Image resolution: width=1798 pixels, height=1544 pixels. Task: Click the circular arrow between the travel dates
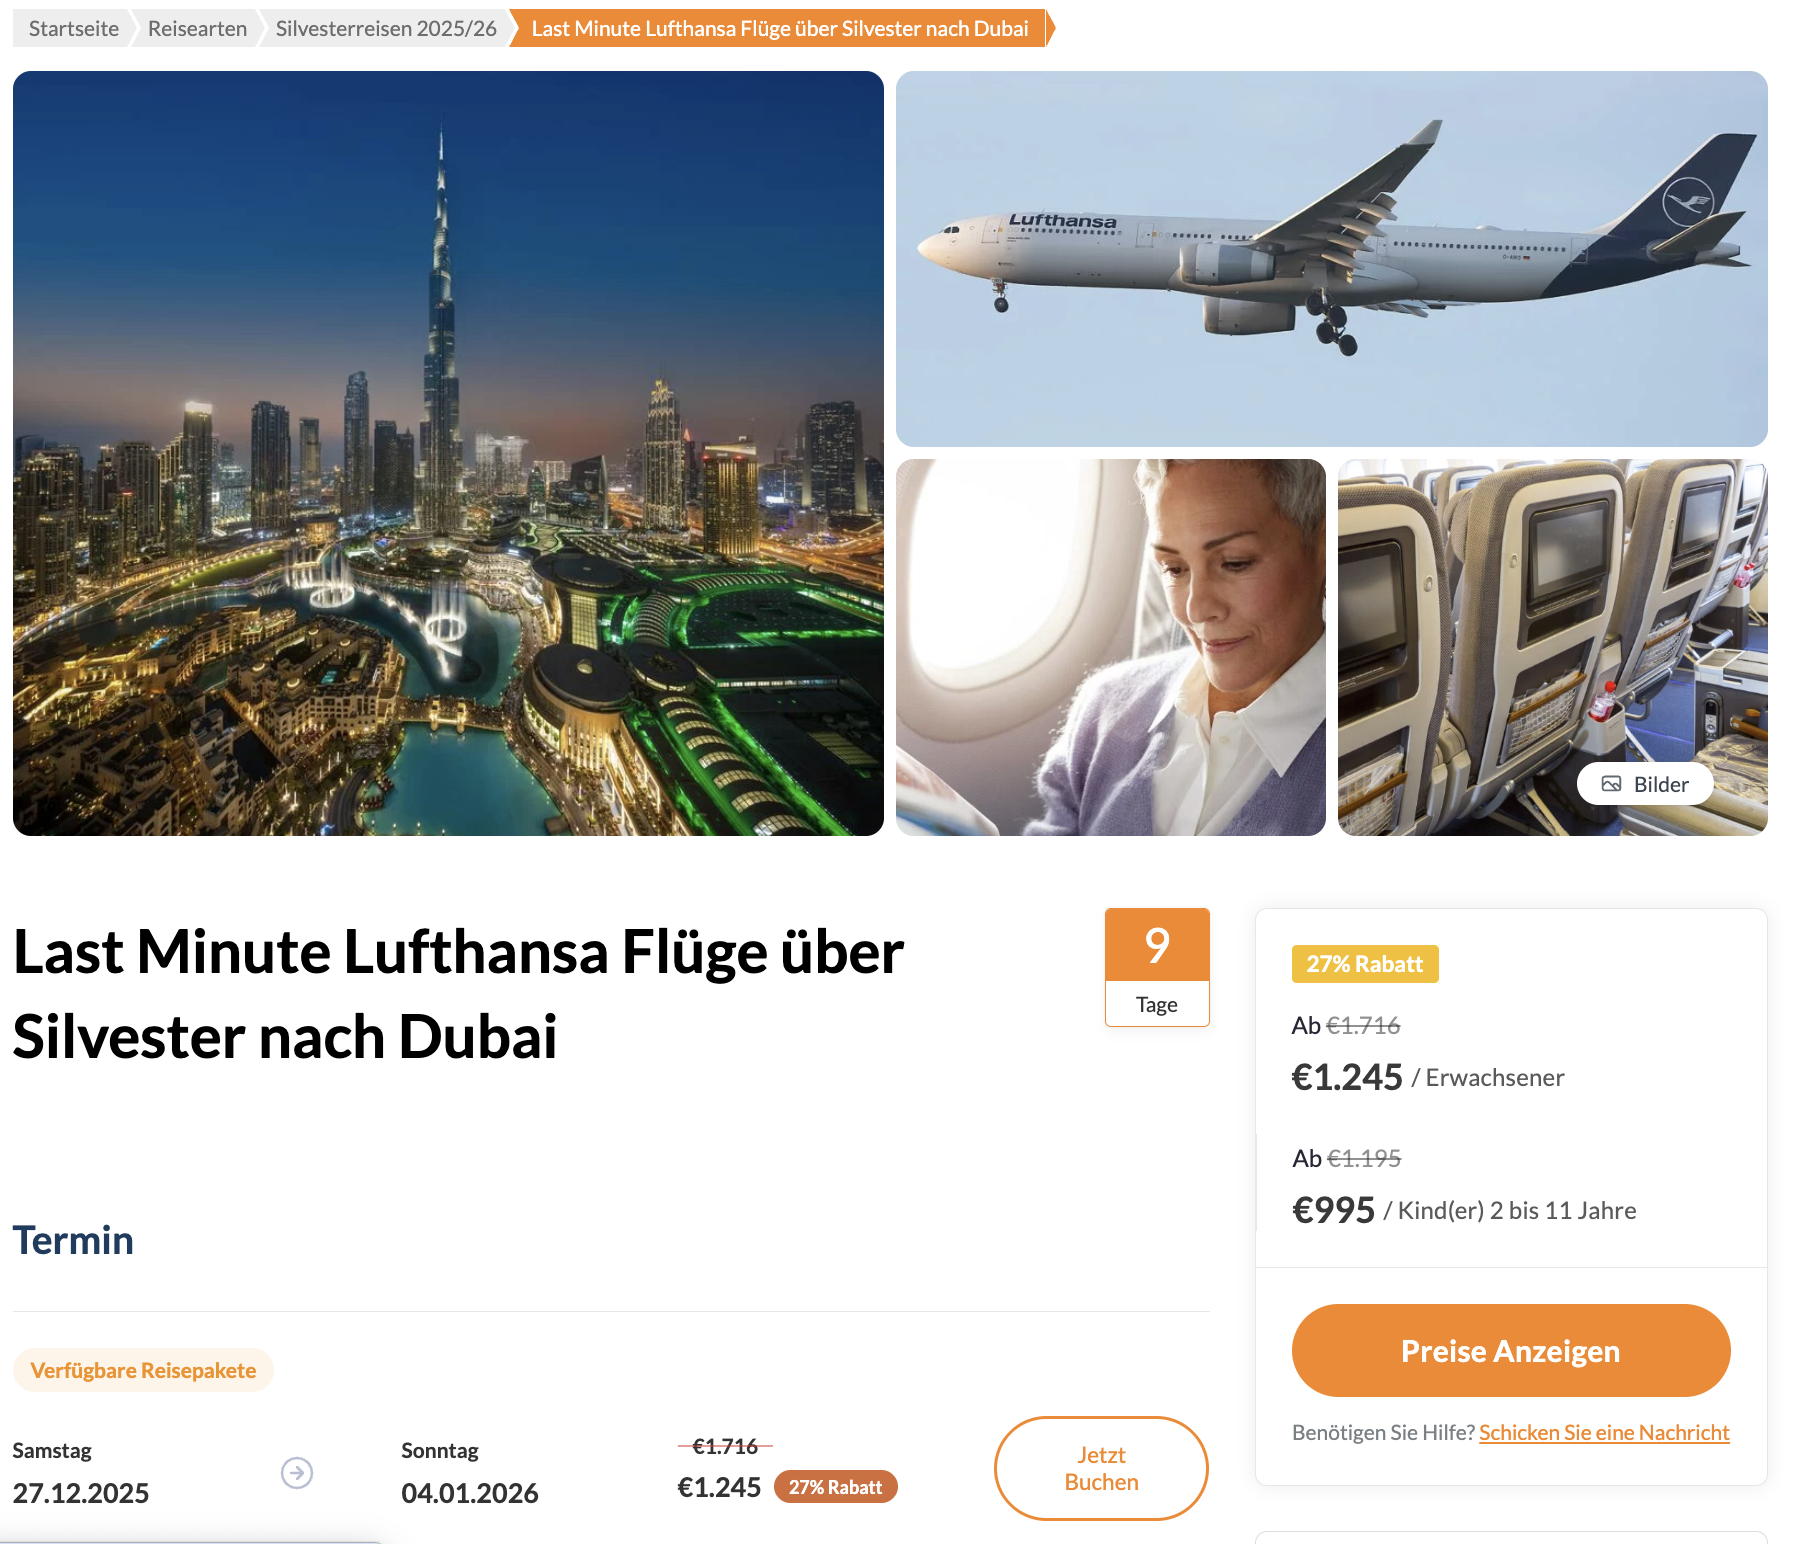[297, 1472]
